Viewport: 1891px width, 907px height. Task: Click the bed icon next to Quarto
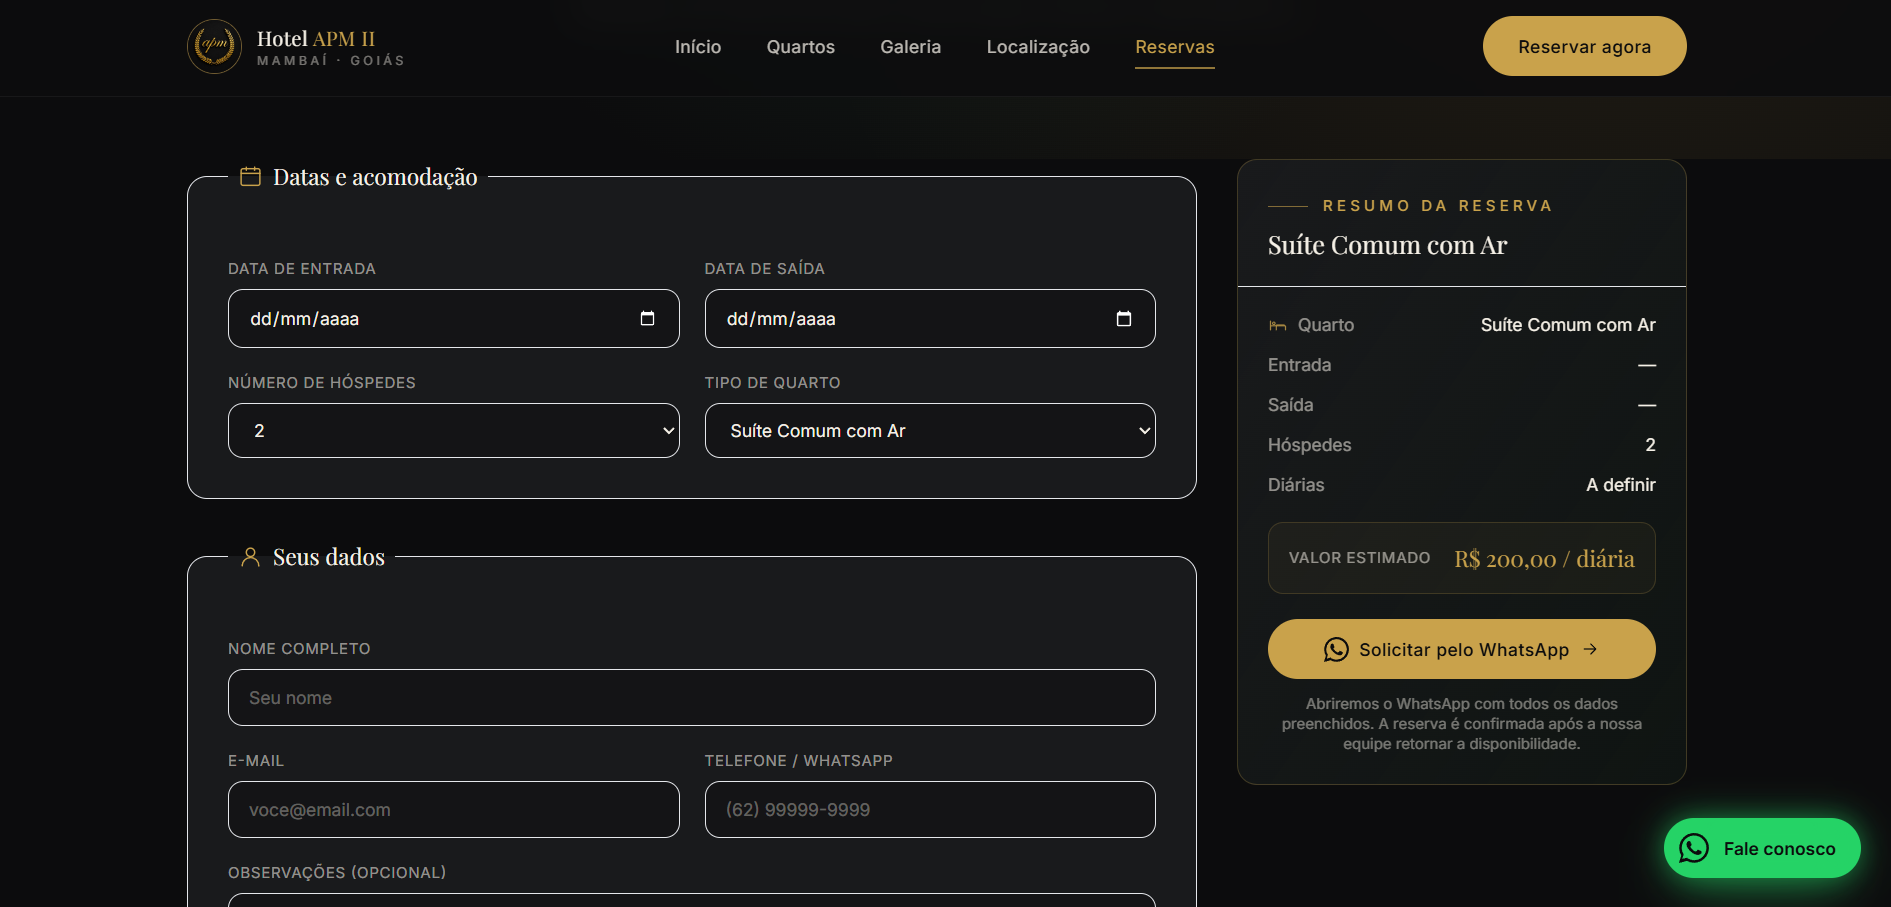[x=1277, y=325]
